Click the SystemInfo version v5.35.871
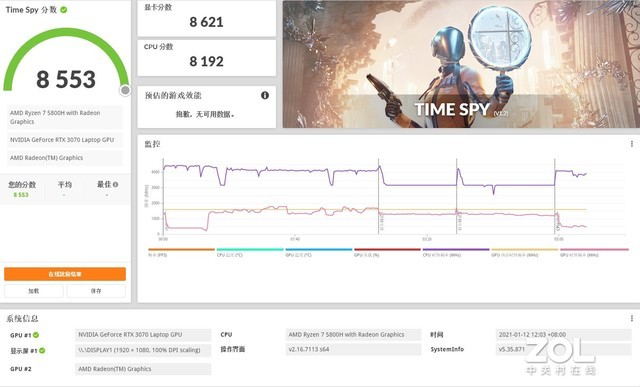This screenshot has height=387, width=640. point(563,349)
